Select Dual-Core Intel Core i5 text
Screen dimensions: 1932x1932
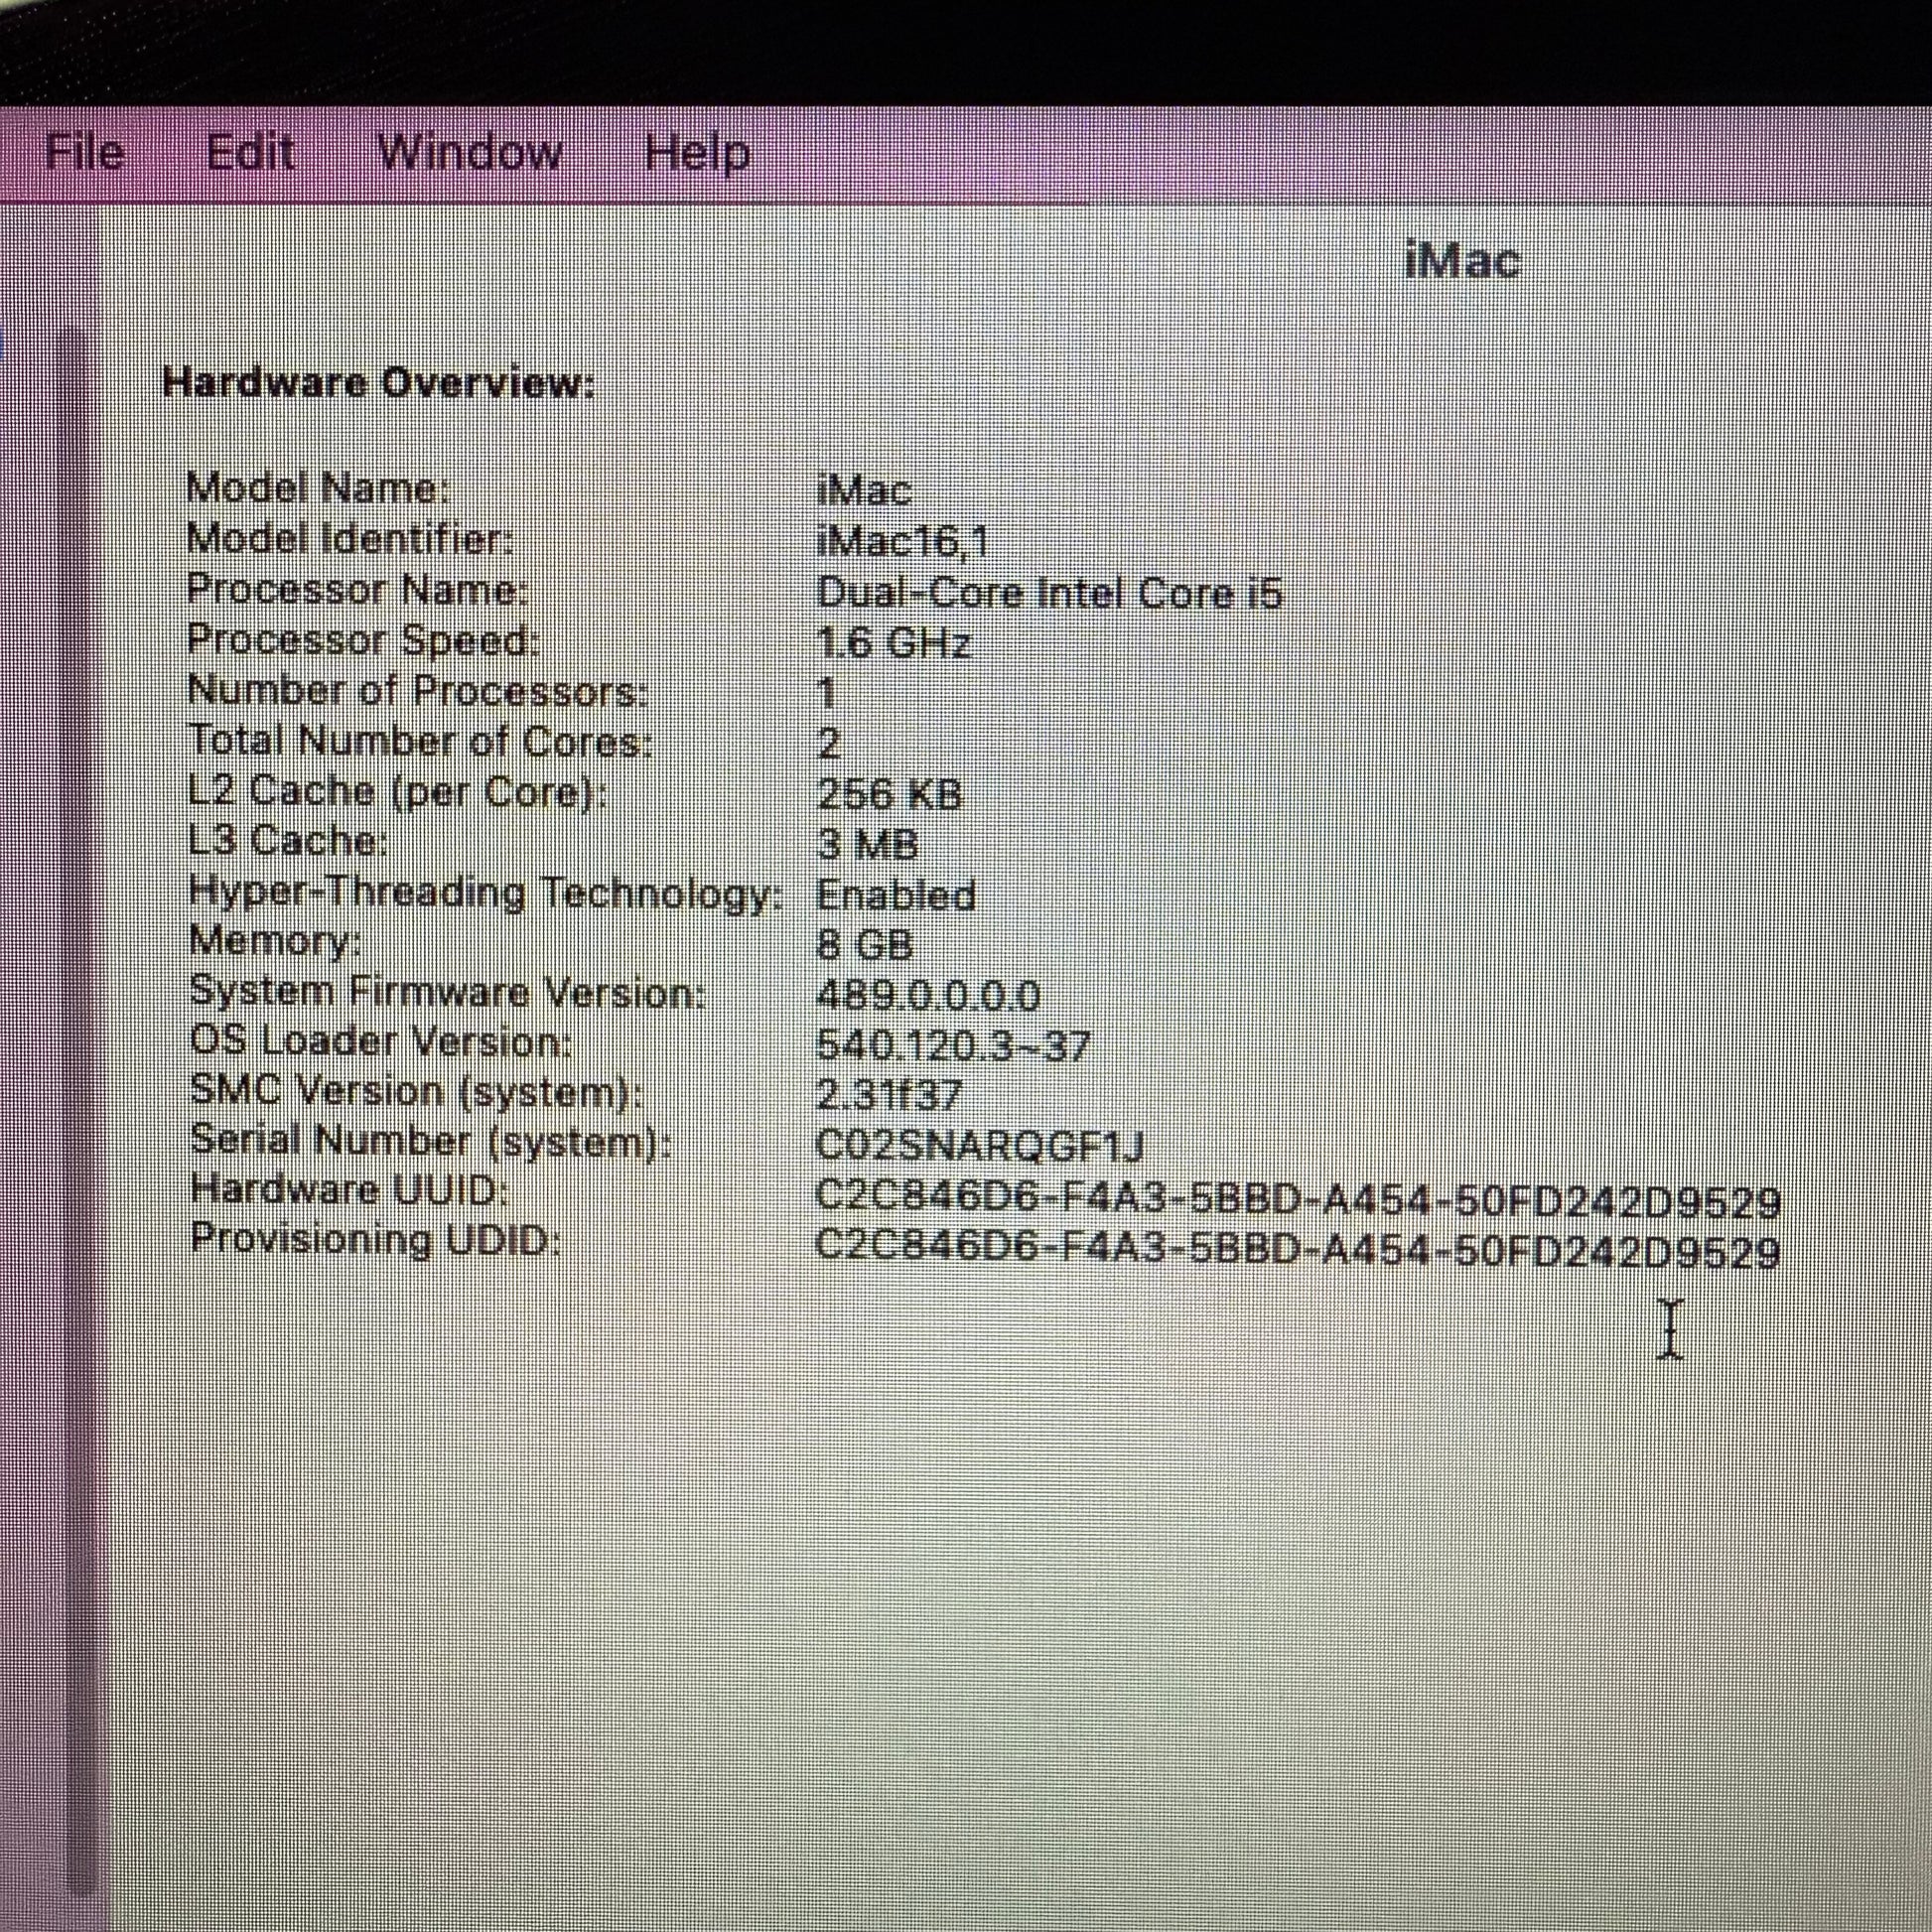click(1049, 594)
